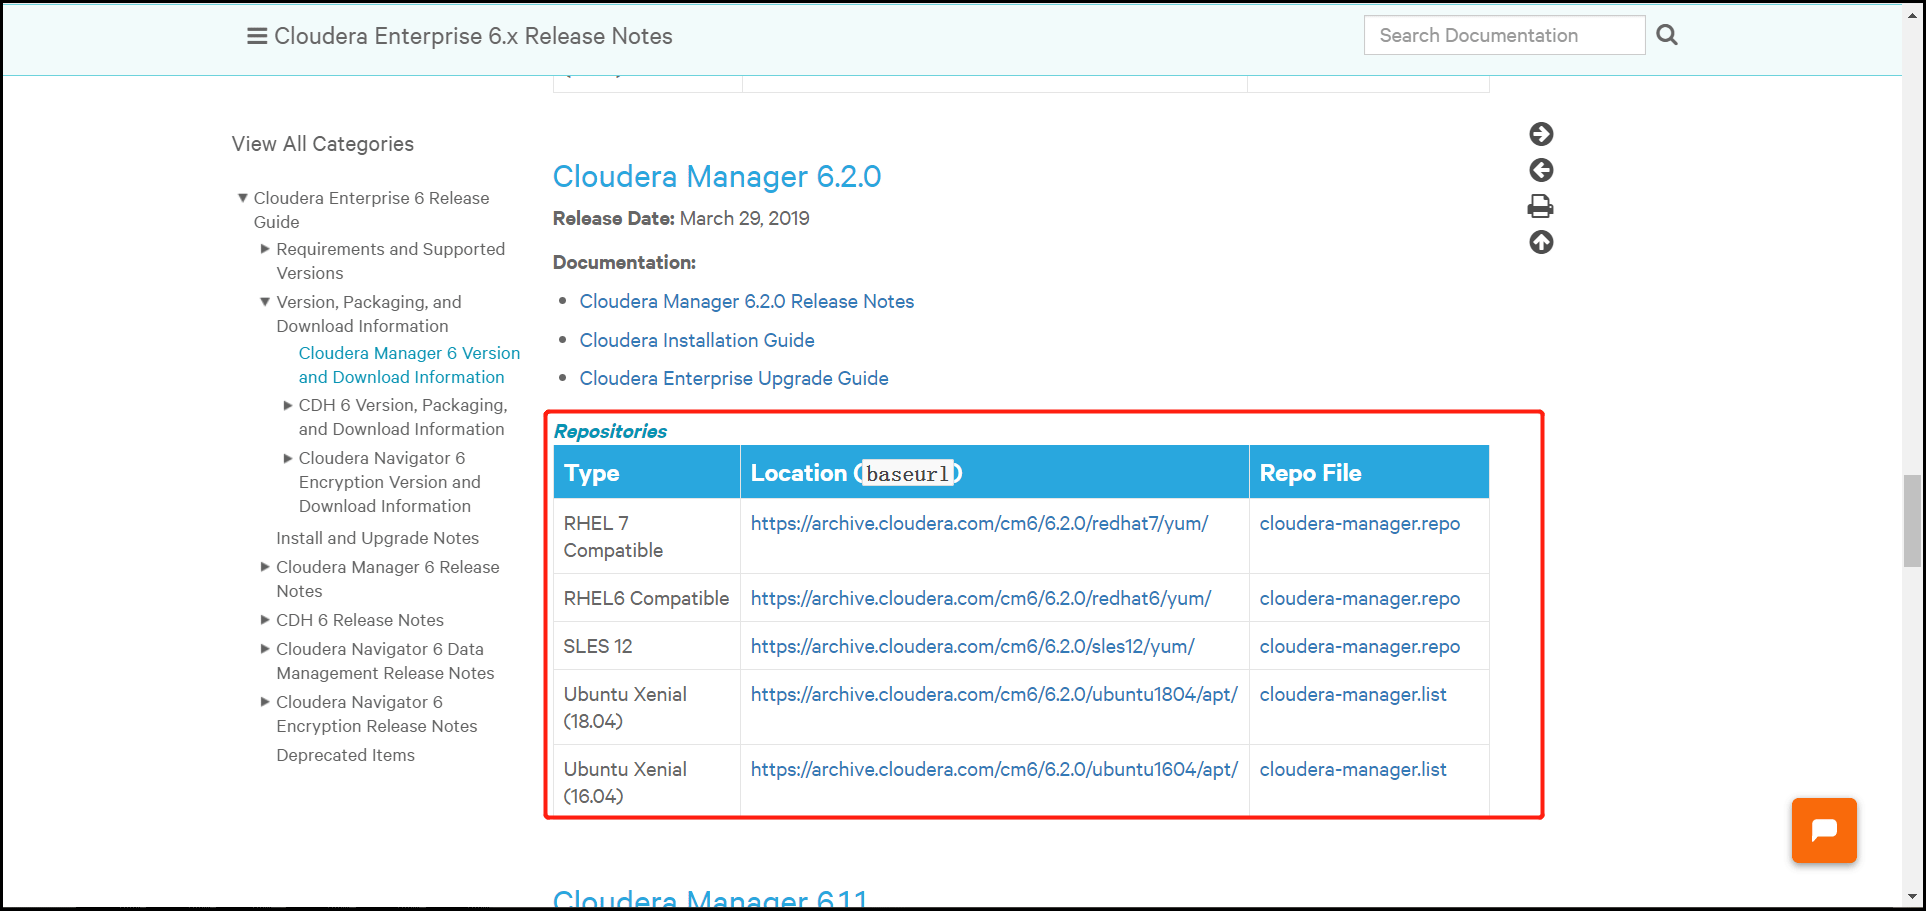Screen dimensions: 1927x913
Task: Open the orange chat widget
Action: pyautogui.click(x=1824, y=830)
